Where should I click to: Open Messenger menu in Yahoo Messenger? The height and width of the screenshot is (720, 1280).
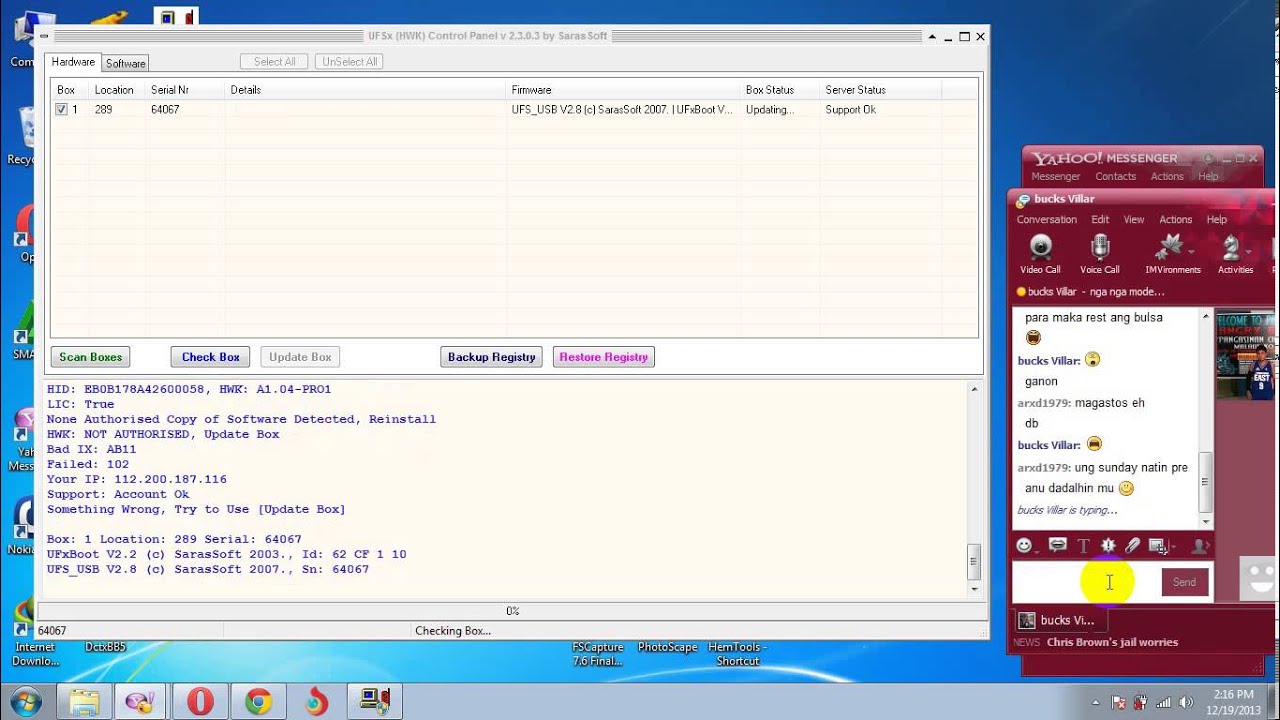point(1055,176)
